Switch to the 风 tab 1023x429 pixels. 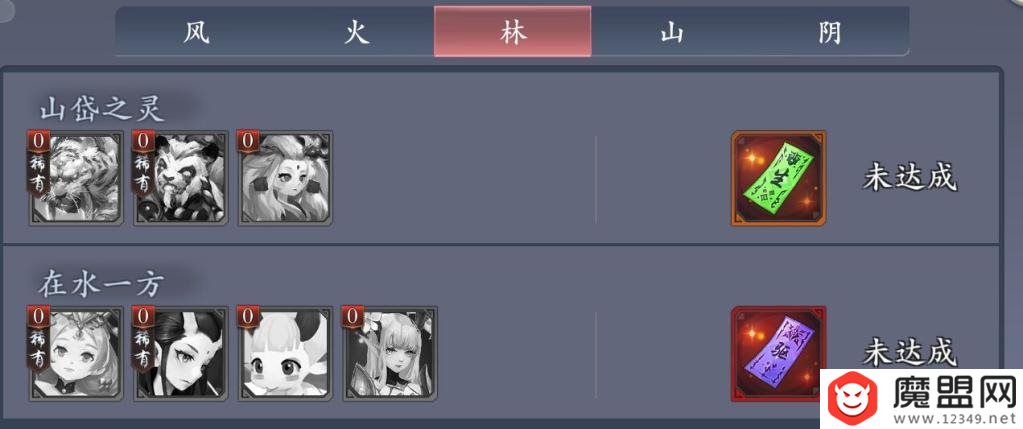coord(196,32)
